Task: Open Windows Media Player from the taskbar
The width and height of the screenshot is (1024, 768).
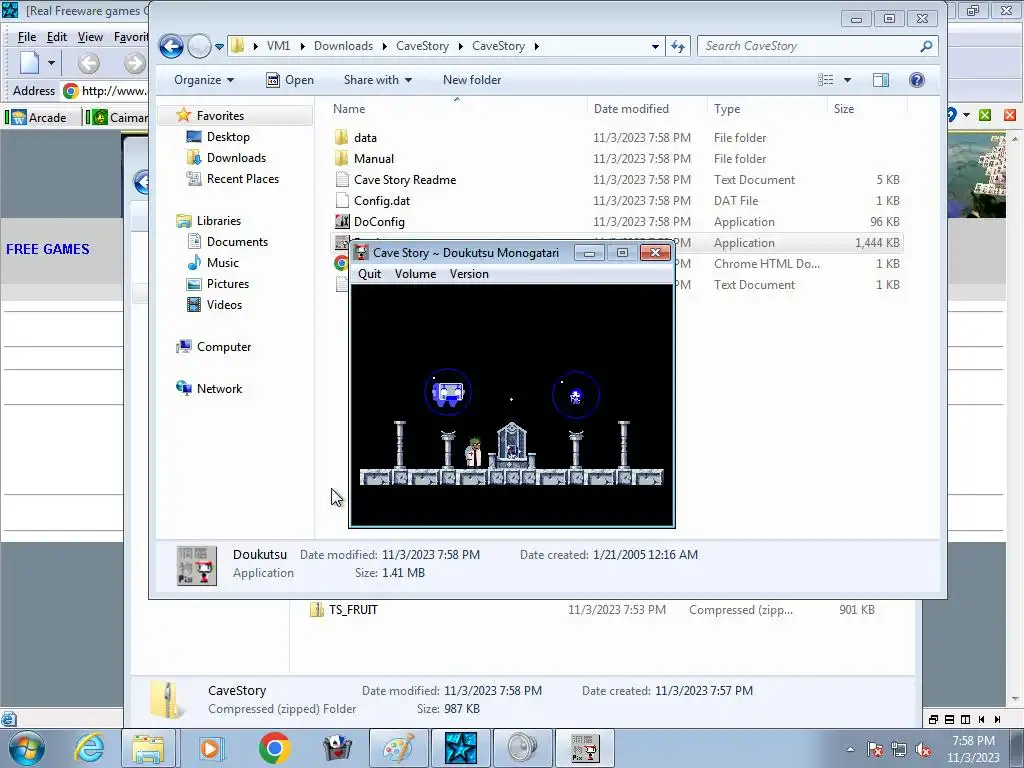Action: [x=210, y=748]
